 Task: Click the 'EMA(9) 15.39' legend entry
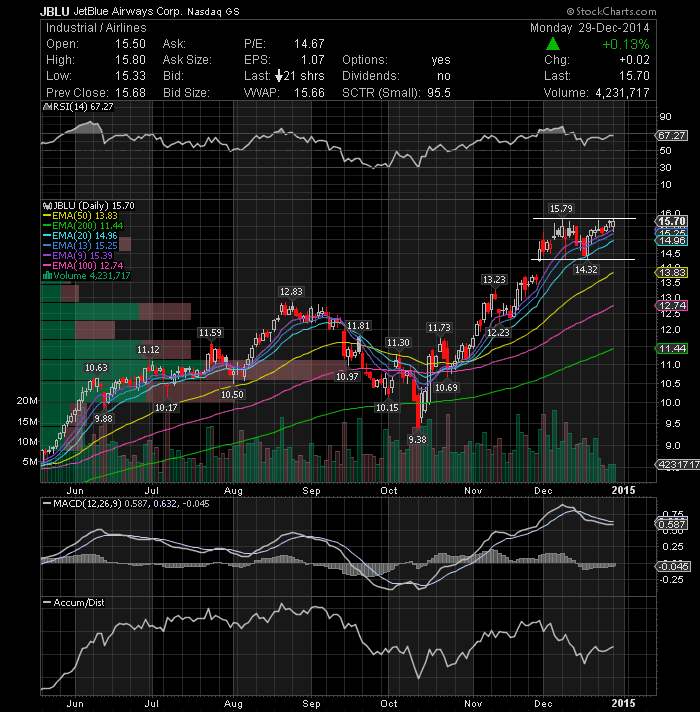[x=78, y=256]
